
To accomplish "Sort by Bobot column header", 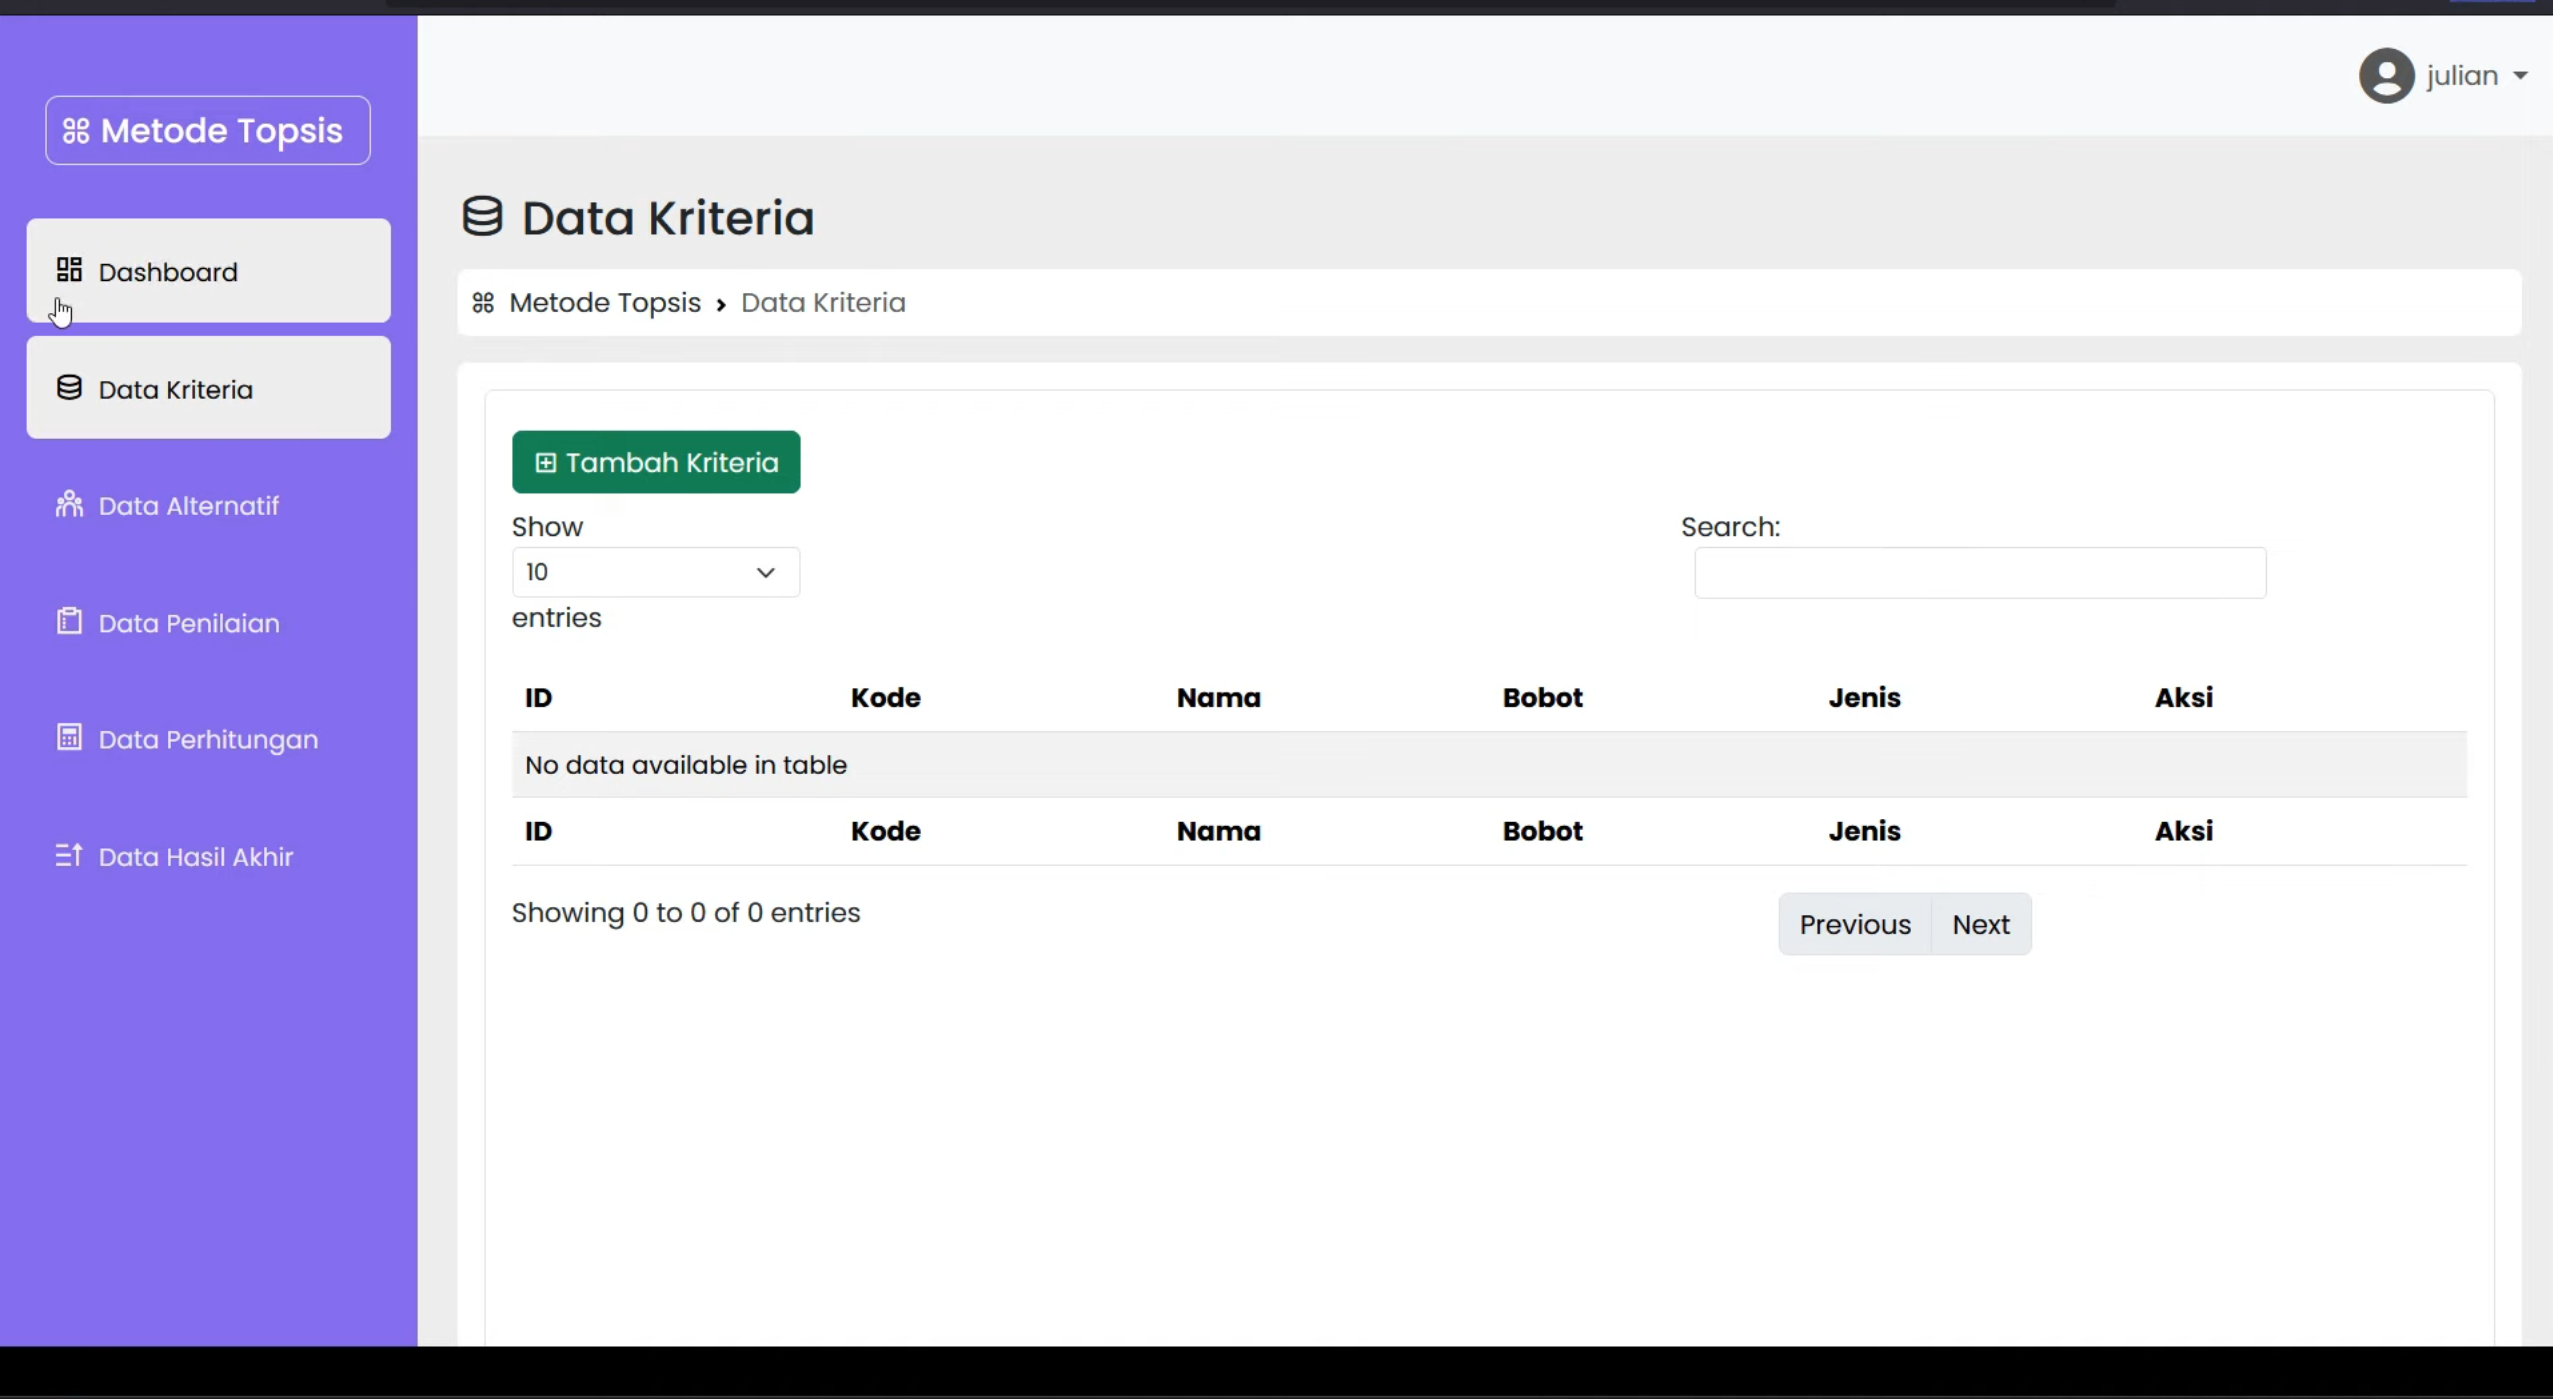I will pos(1542,697).
